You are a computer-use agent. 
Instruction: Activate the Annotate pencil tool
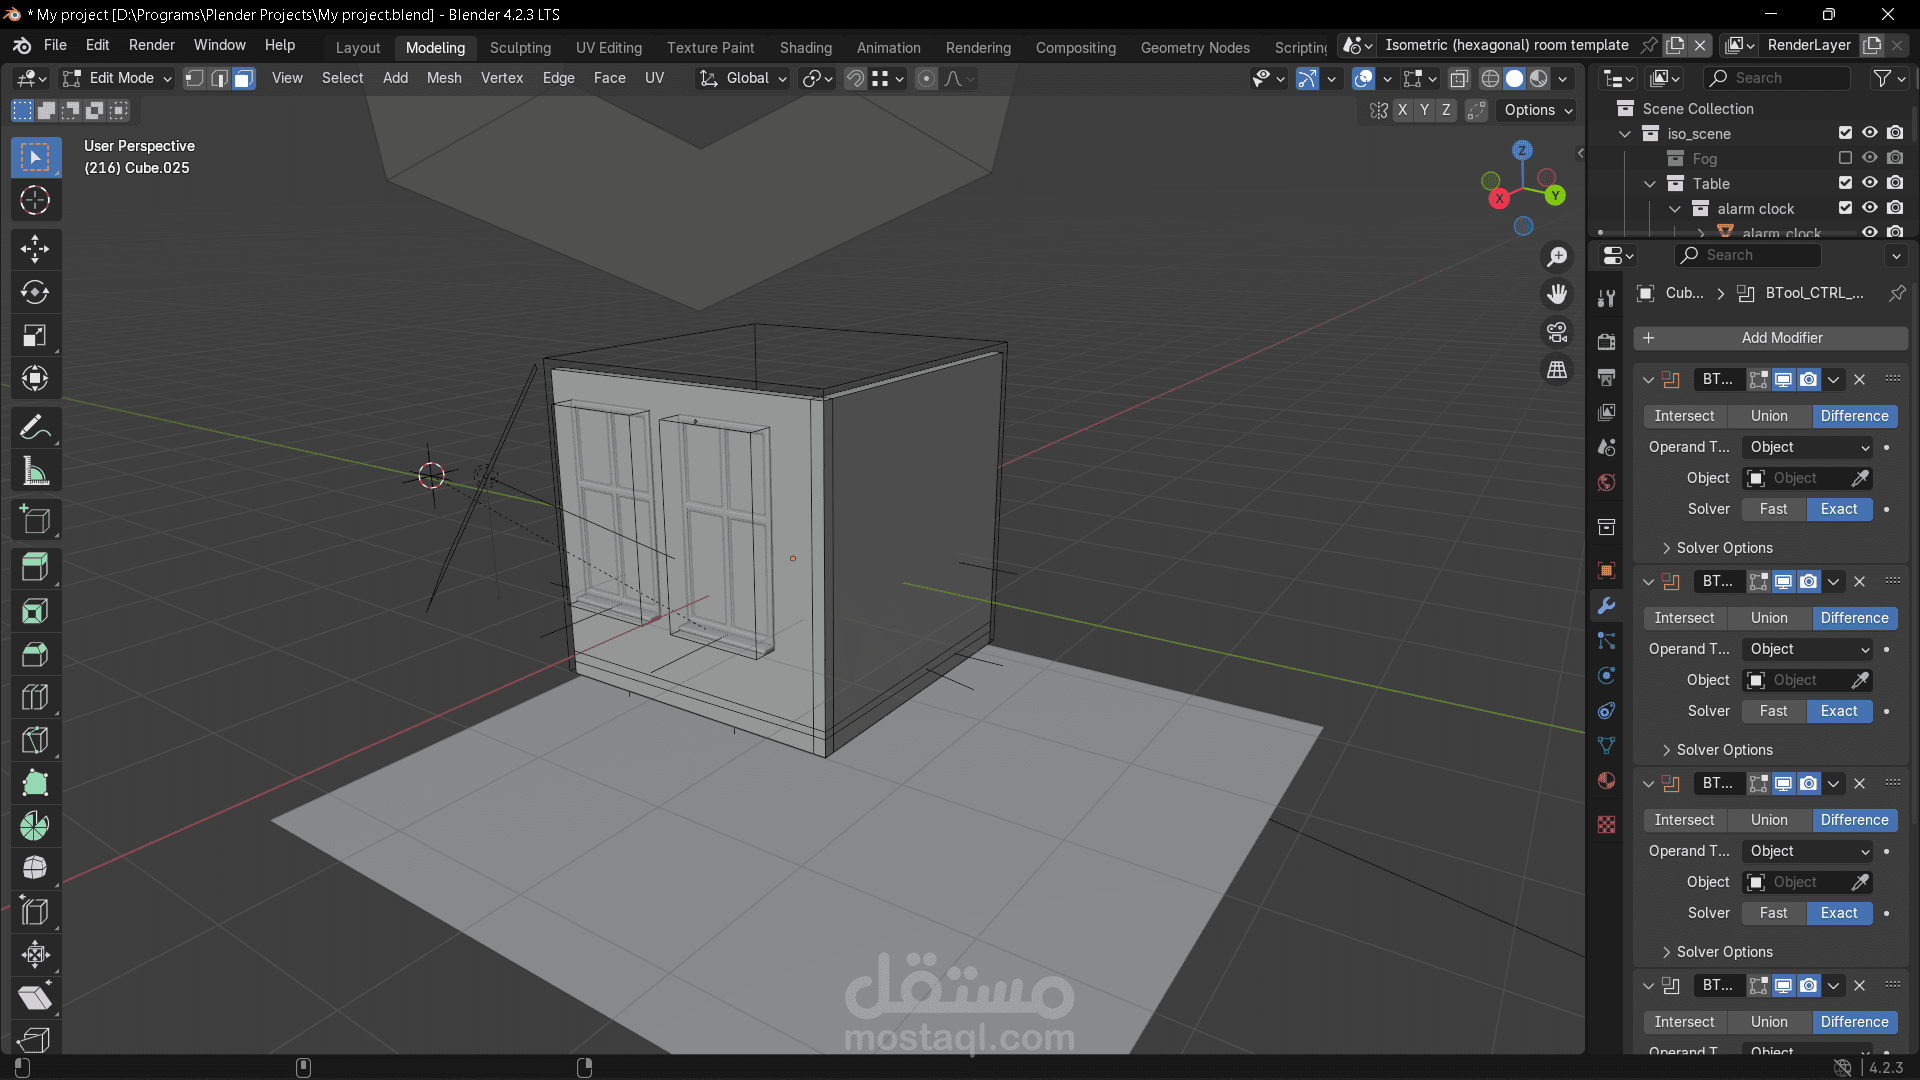point(35,428)
